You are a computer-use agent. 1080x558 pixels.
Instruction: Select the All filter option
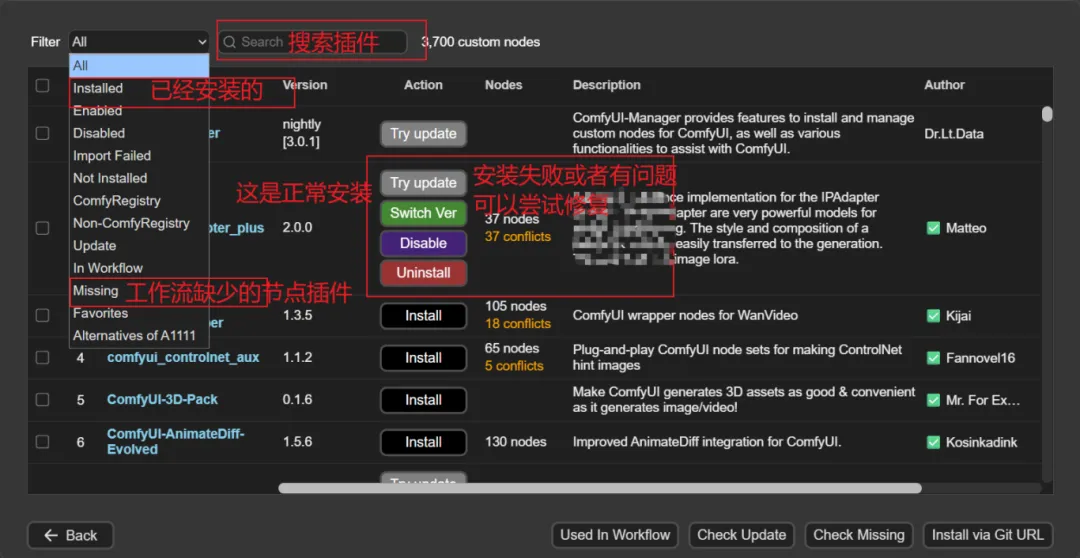[138, 65]
